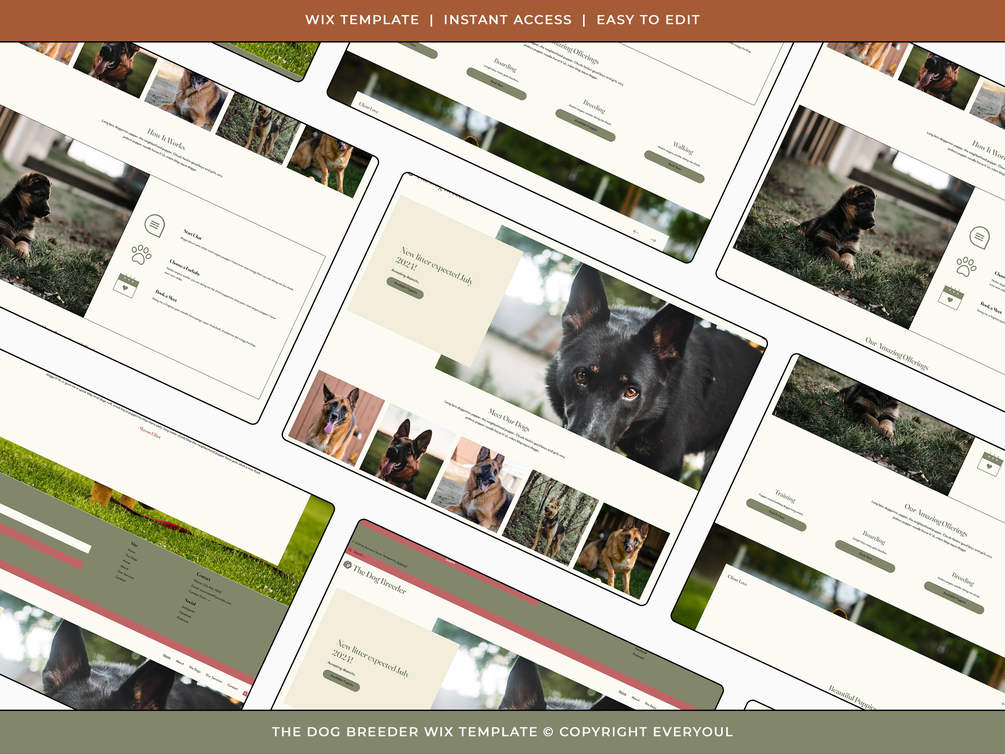Viewport: 1005px width, 754px height.
Task: Click the footer Site heading
Action: tap(134, 544)
